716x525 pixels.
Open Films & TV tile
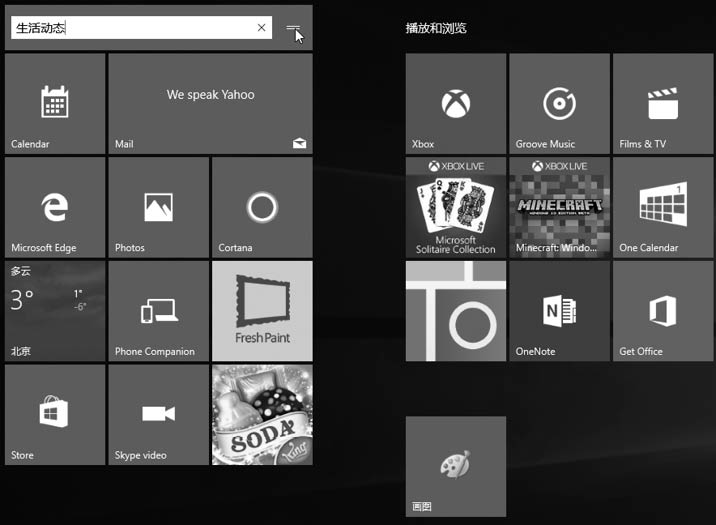point(663,104)
